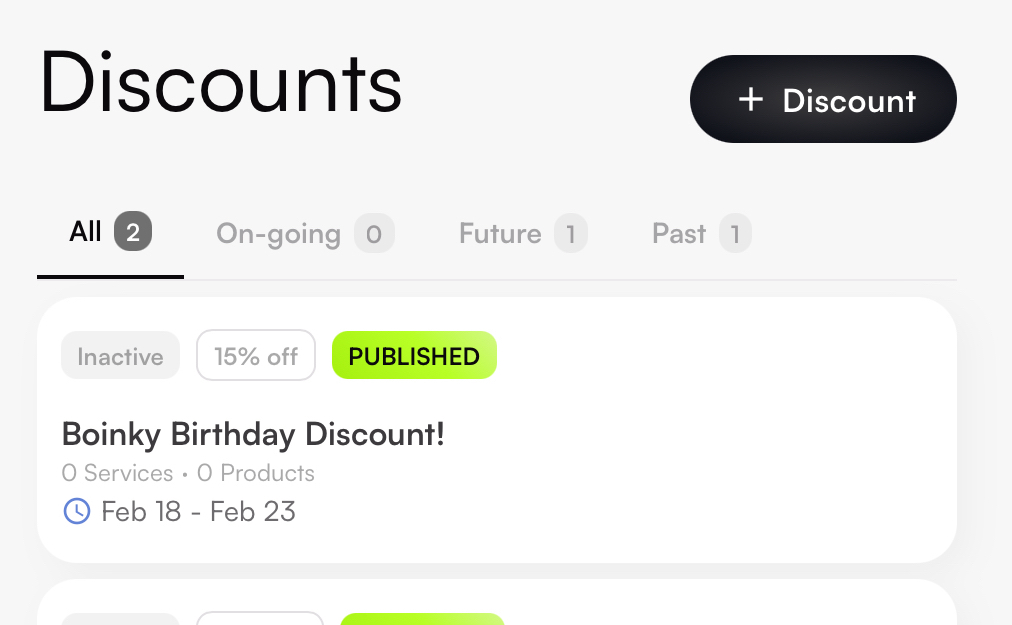Click the zero count badge beside On-going
1012x625 pixels.
374,234
